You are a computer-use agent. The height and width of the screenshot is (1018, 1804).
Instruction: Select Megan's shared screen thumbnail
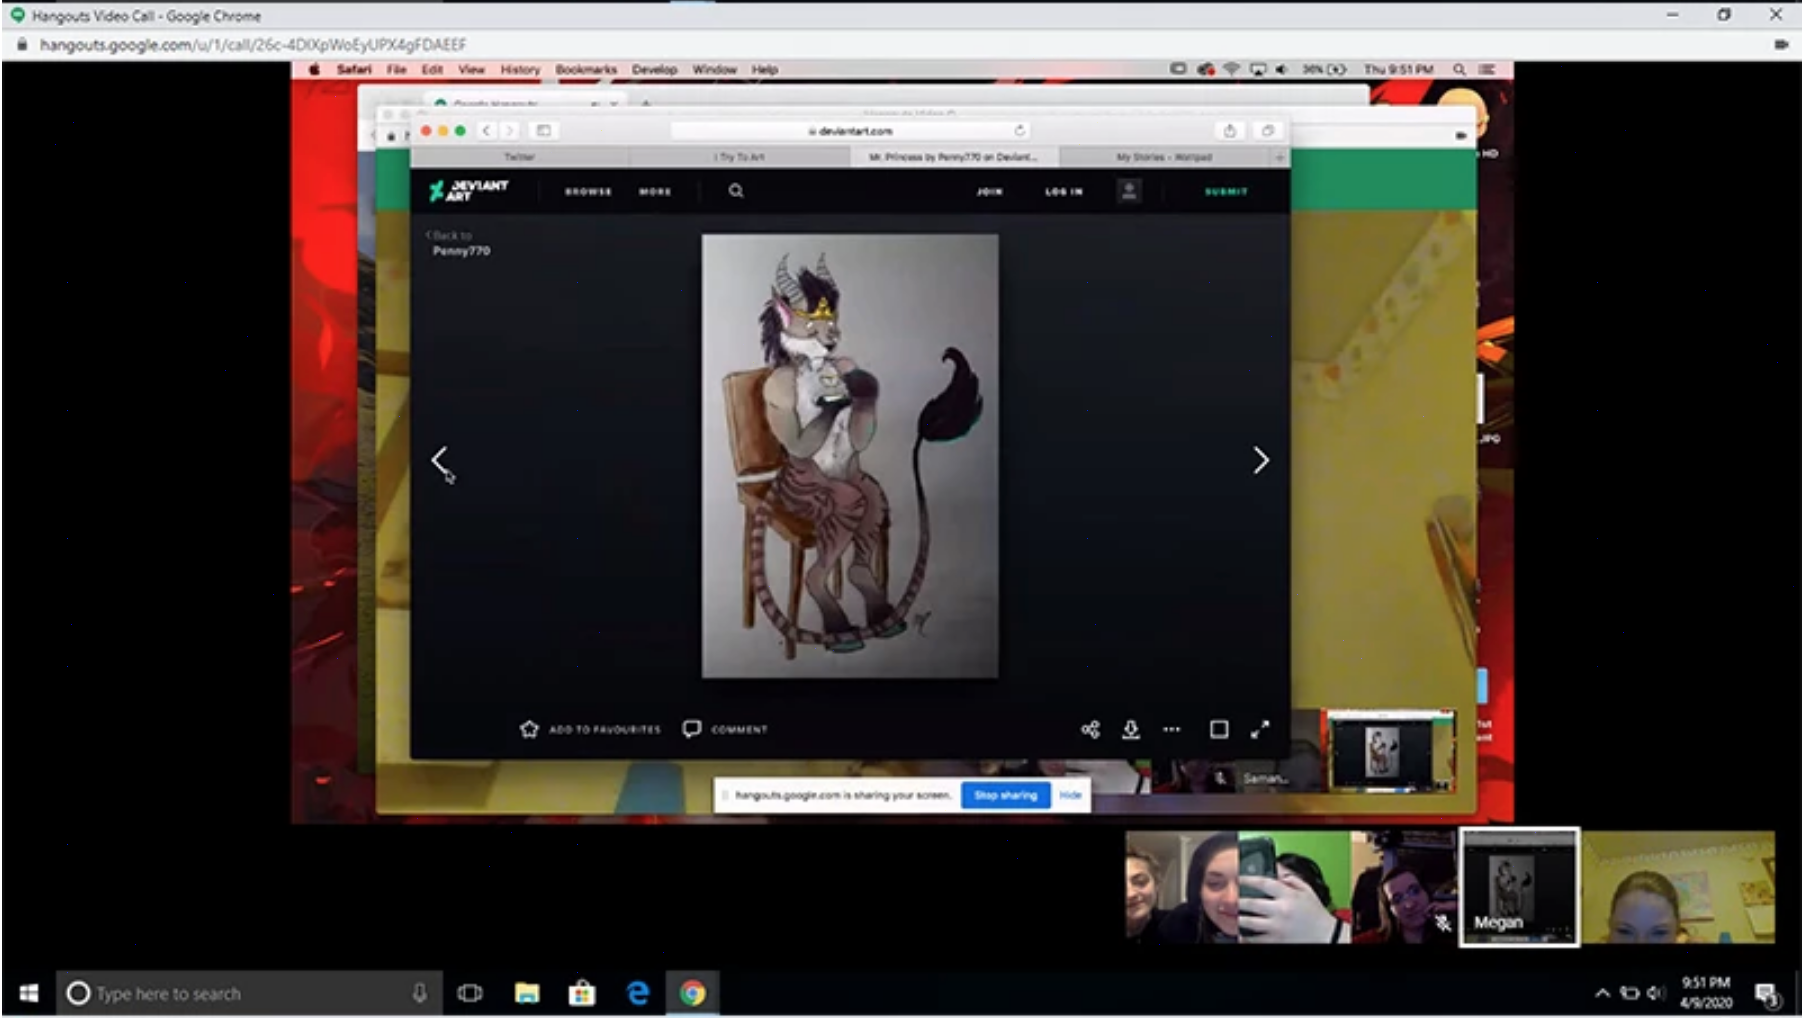pos(1520,887)
